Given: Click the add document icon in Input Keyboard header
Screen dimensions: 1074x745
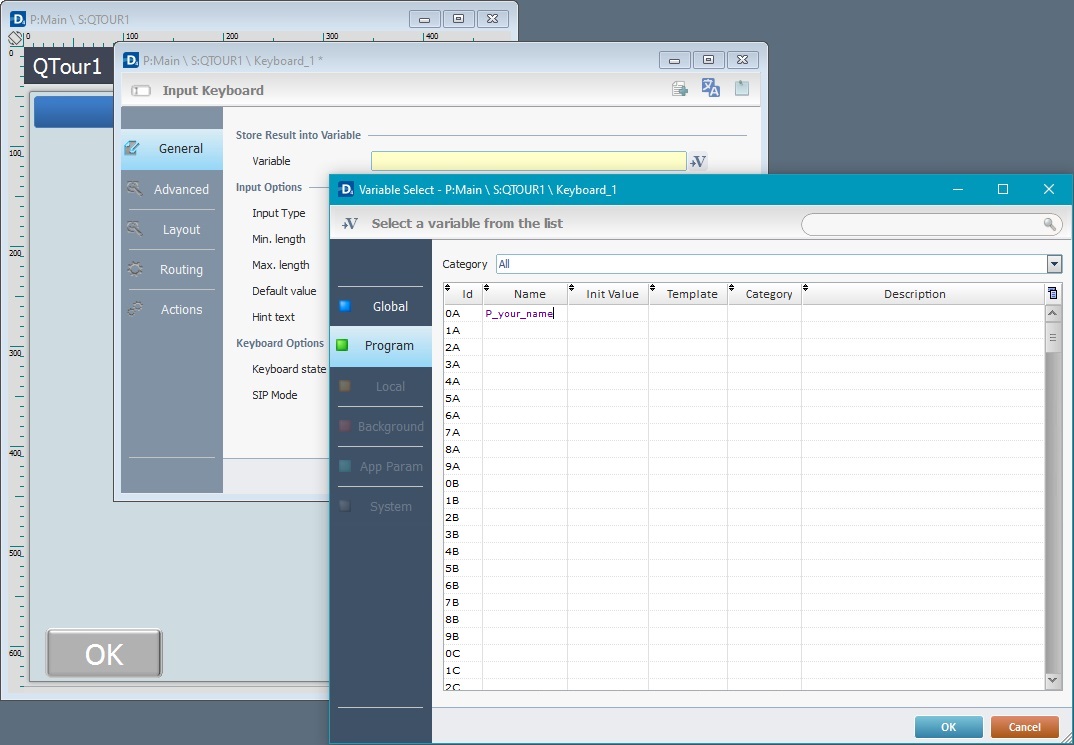Looking at the screenshot, I should (x=680, y=89).
